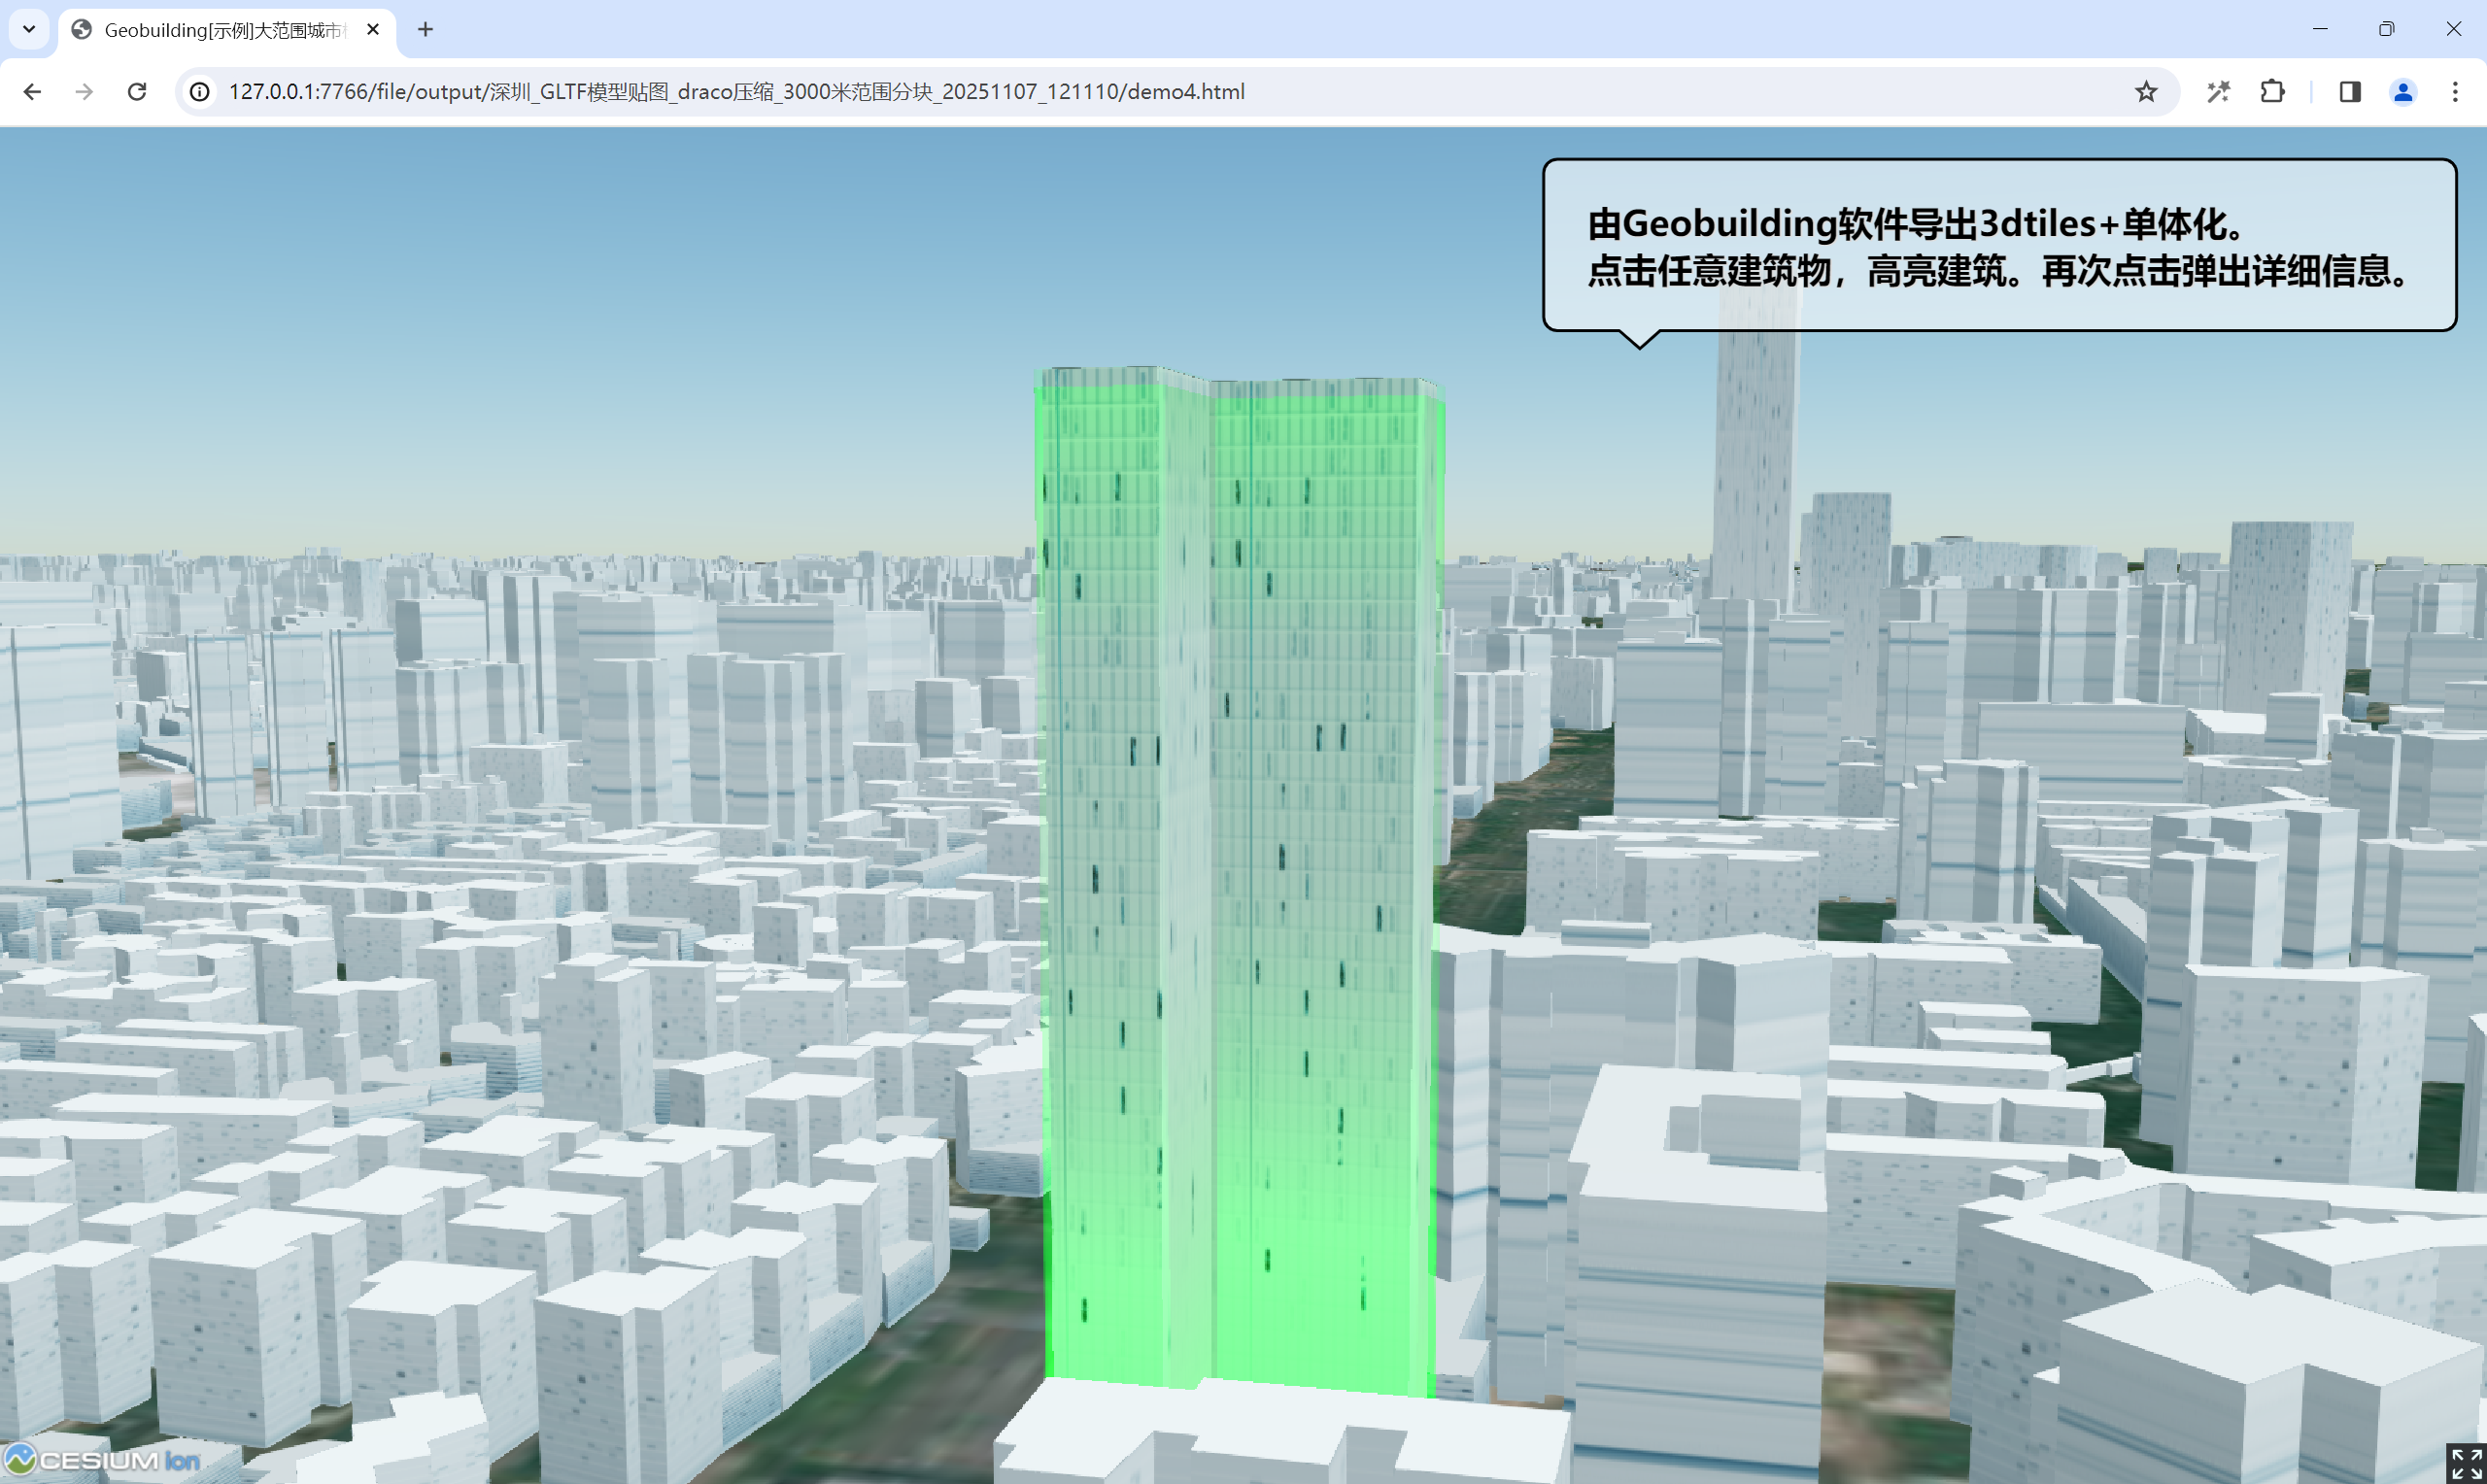Viewport: 2487px width, 1484px height.
Task: Expand the tab search dropdown chevron
Action: (29, 29)
